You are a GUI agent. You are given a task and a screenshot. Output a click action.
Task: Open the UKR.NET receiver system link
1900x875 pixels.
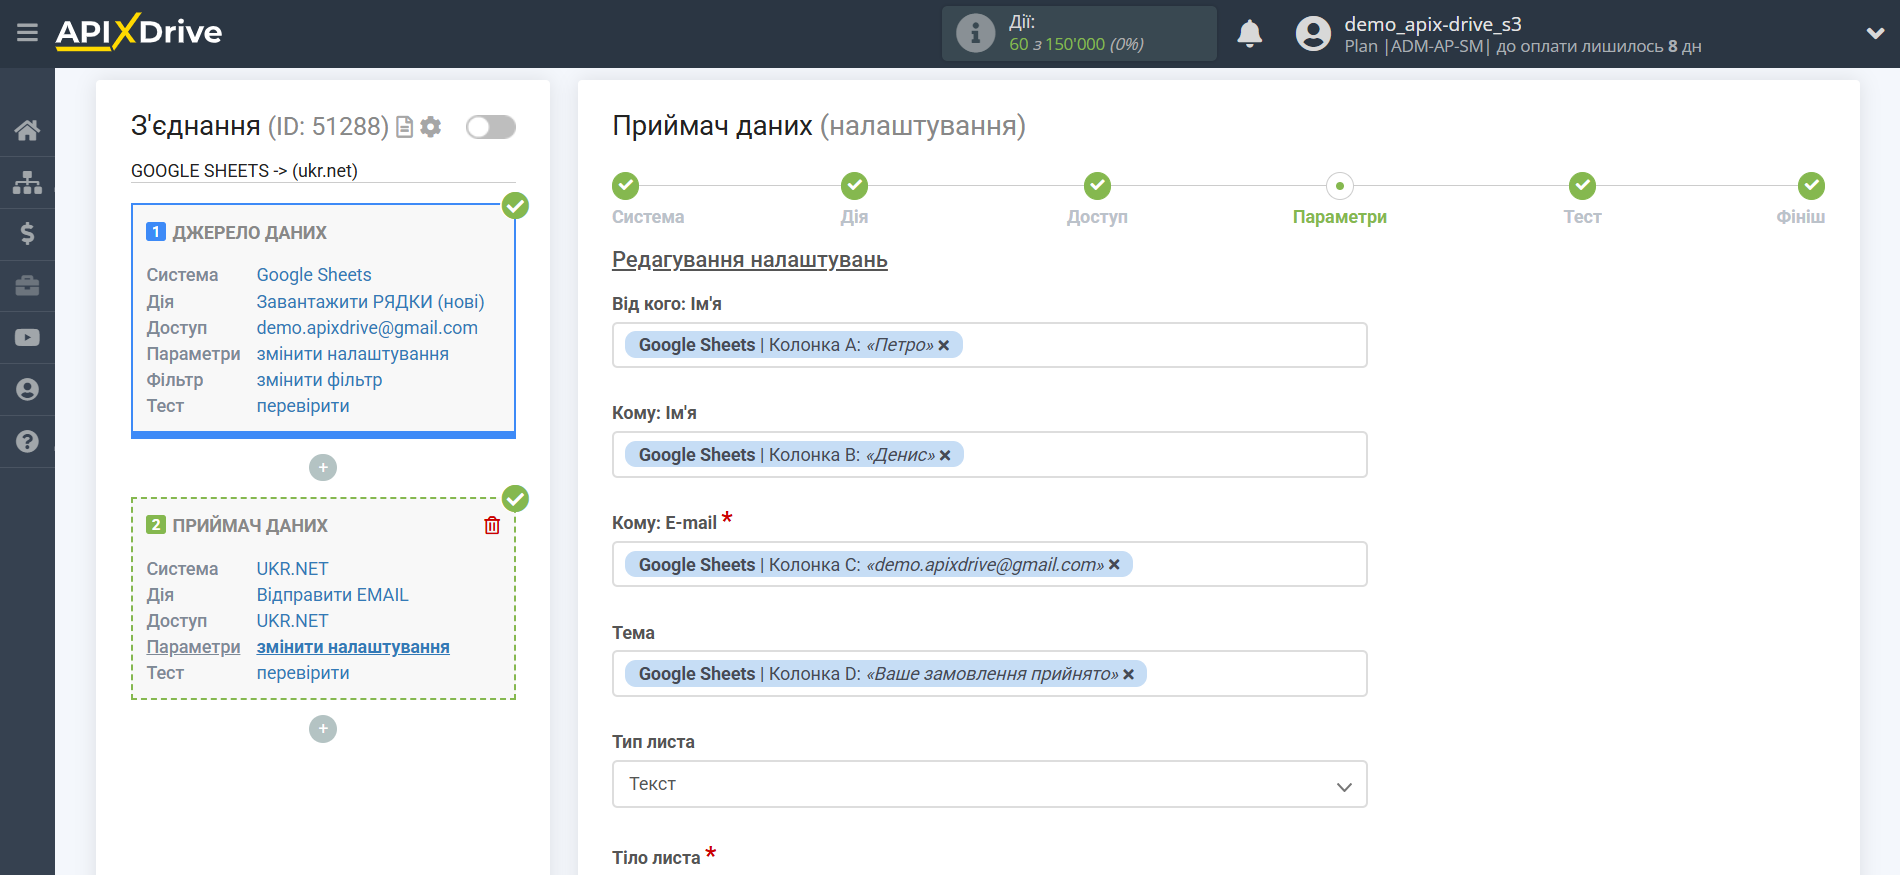[x=292, y=569]
